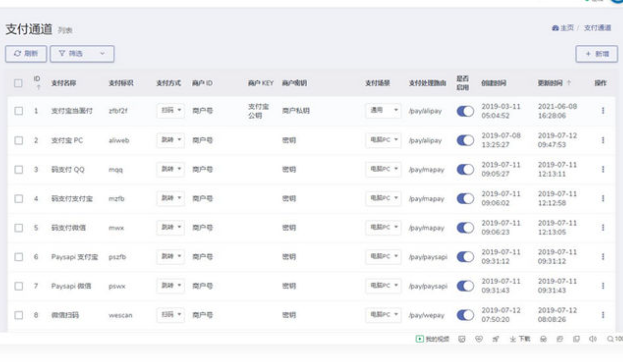Click the 我的视频 label in bottom bar
The width and height of the screenshot is (623, 362).
(437, 339)
